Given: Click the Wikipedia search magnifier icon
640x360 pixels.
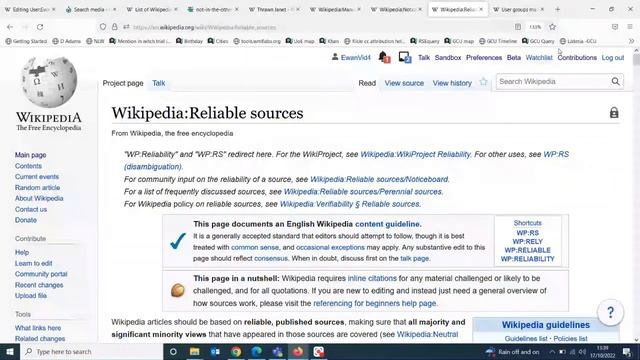Looking at the screenshot, I should [x=616, y=82].
